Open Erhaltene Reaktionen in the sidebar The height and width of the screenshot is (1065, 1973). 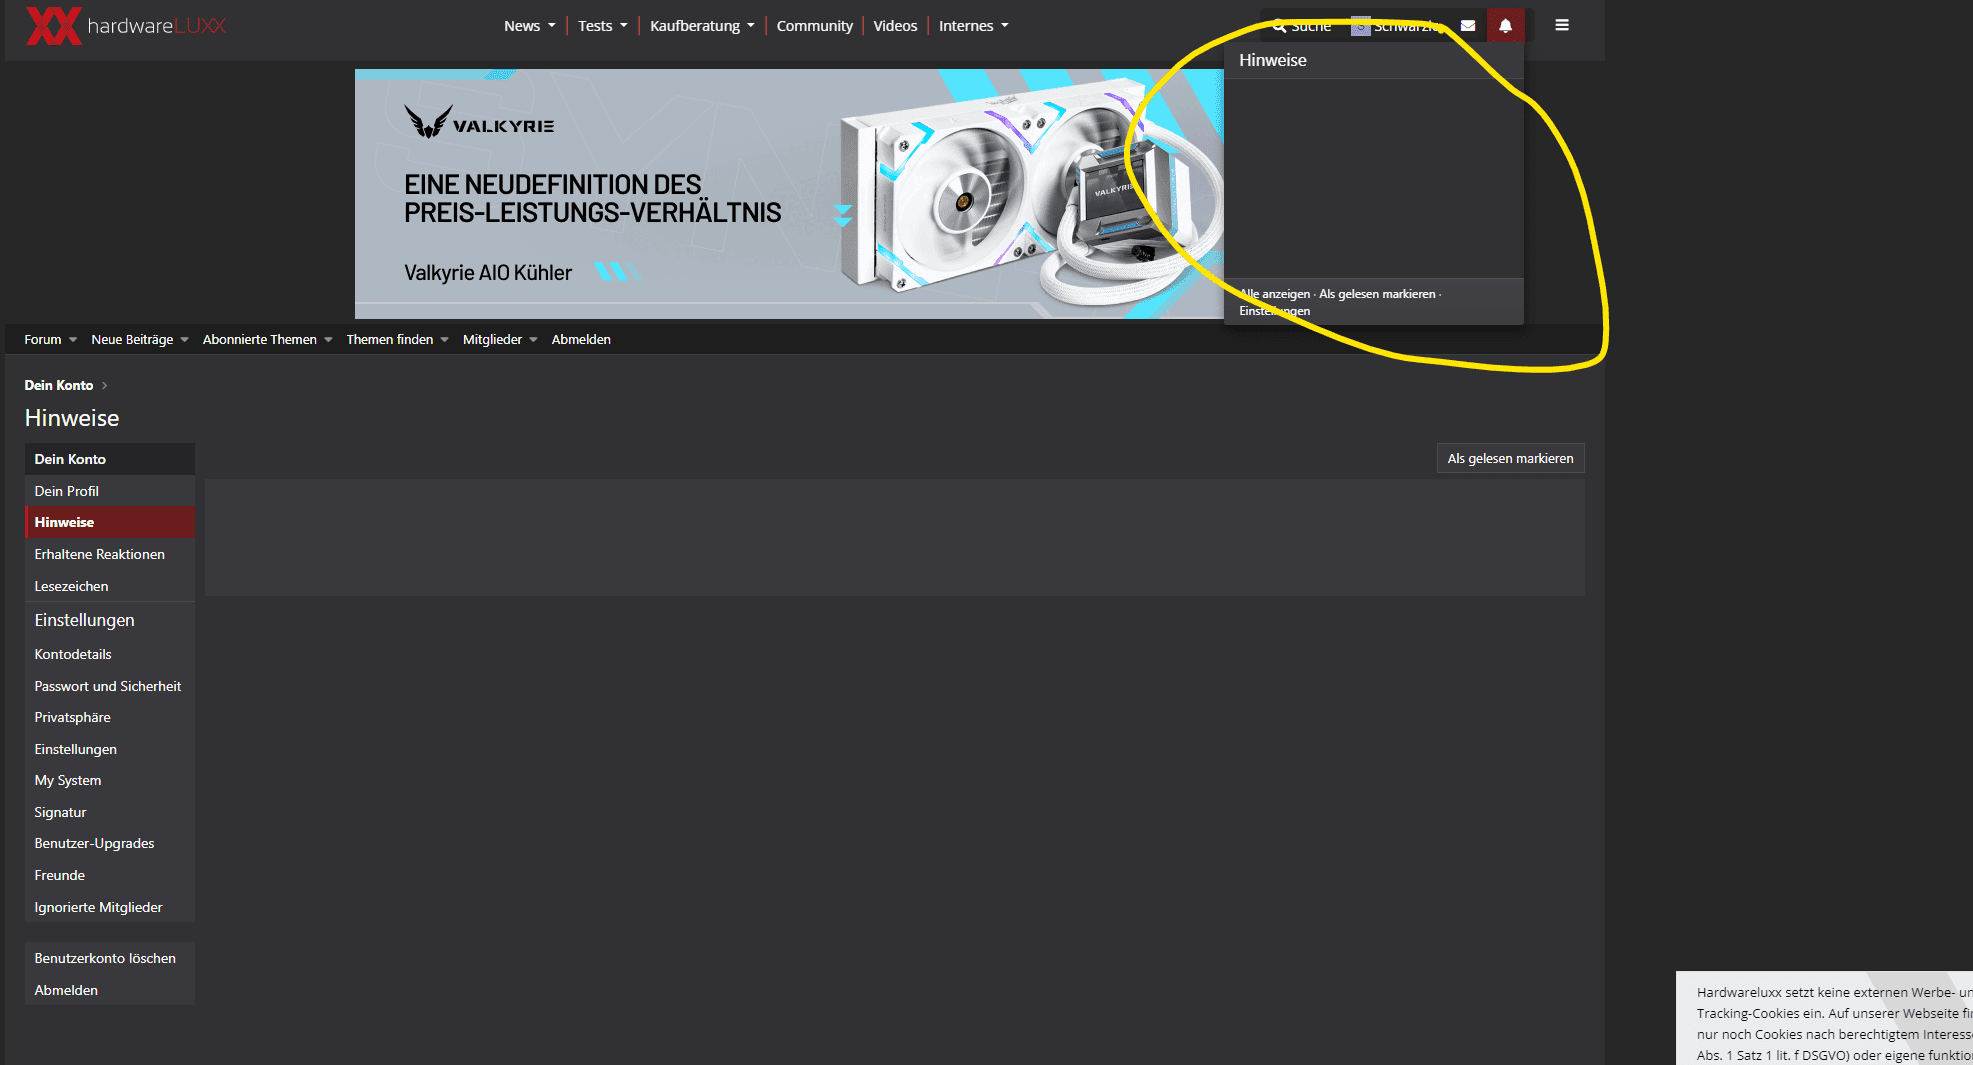tap(109, 554)
